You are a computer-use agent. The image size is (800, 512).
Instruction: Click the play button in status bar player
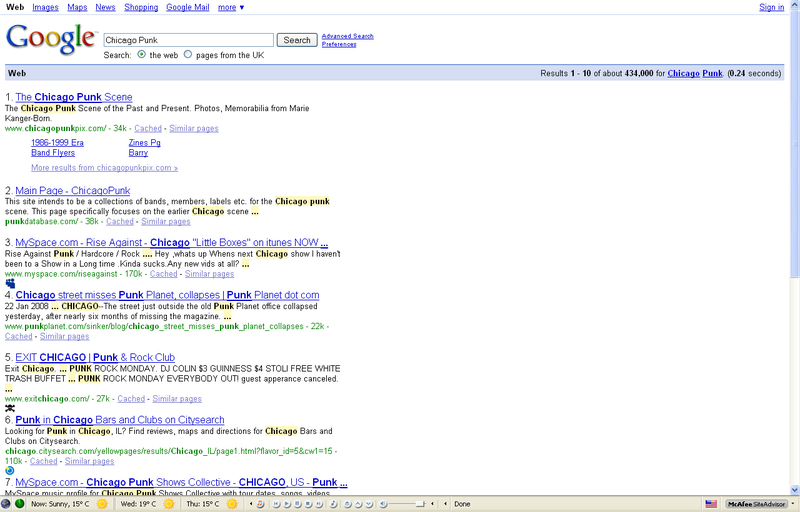[287, 504]
